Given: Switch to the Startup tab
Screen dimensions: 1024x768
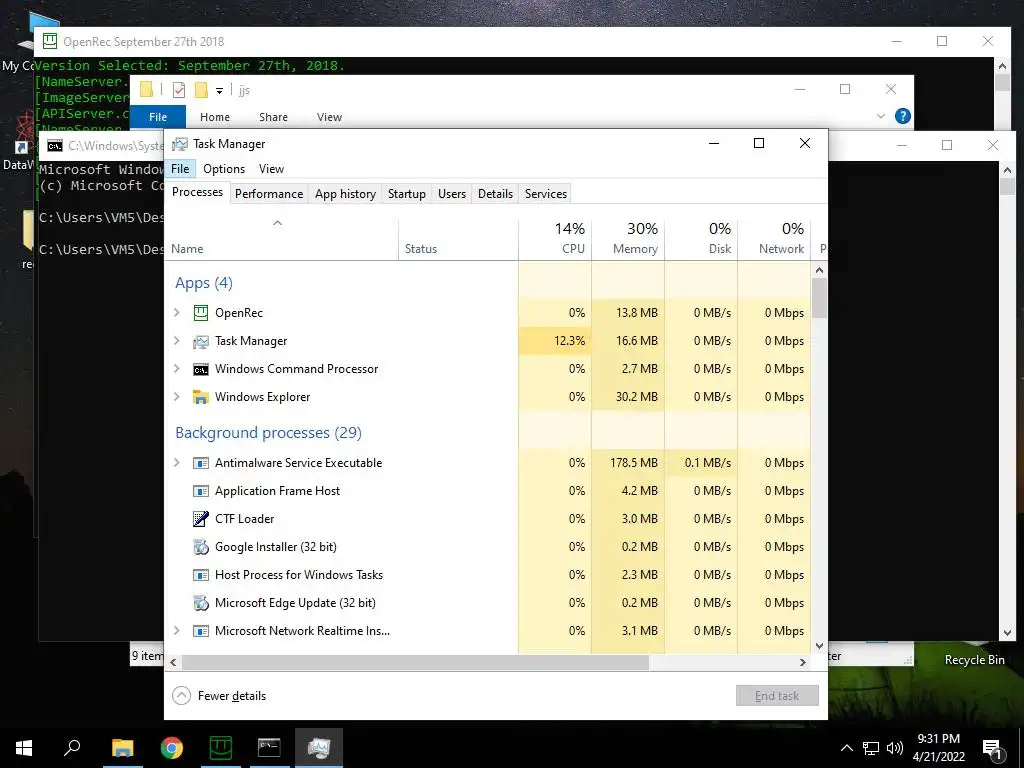Looking at the screenshot, I should pos(406,194).
